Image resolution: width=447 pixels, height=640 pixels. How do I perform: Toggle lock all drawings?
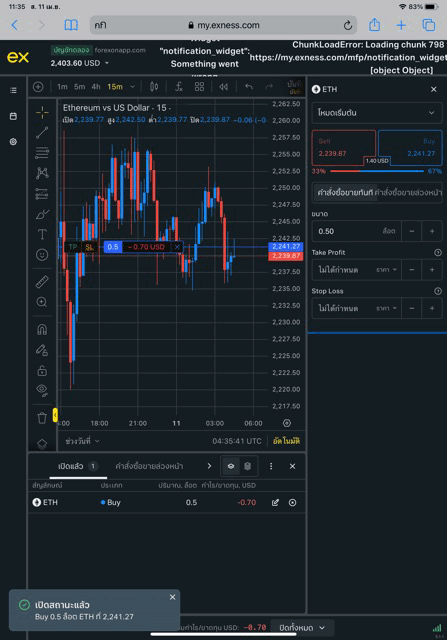[x=42, y=370]
